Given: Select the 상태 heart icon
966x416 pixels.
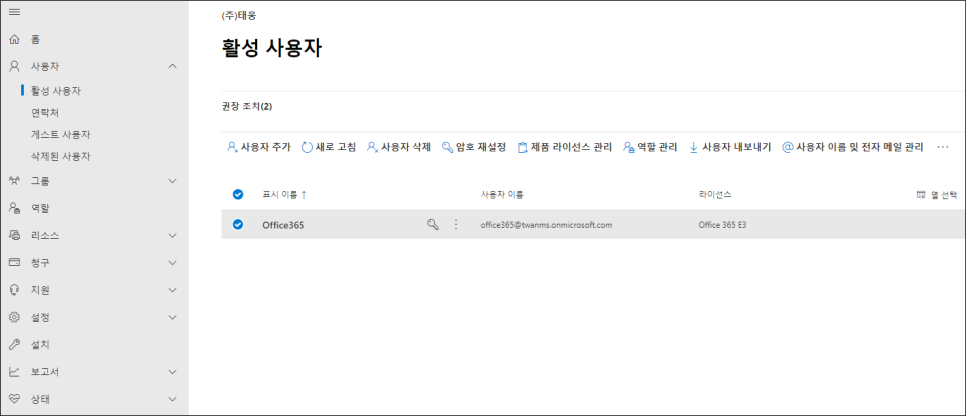Looking at the screenshot, I should coord(14,399).
